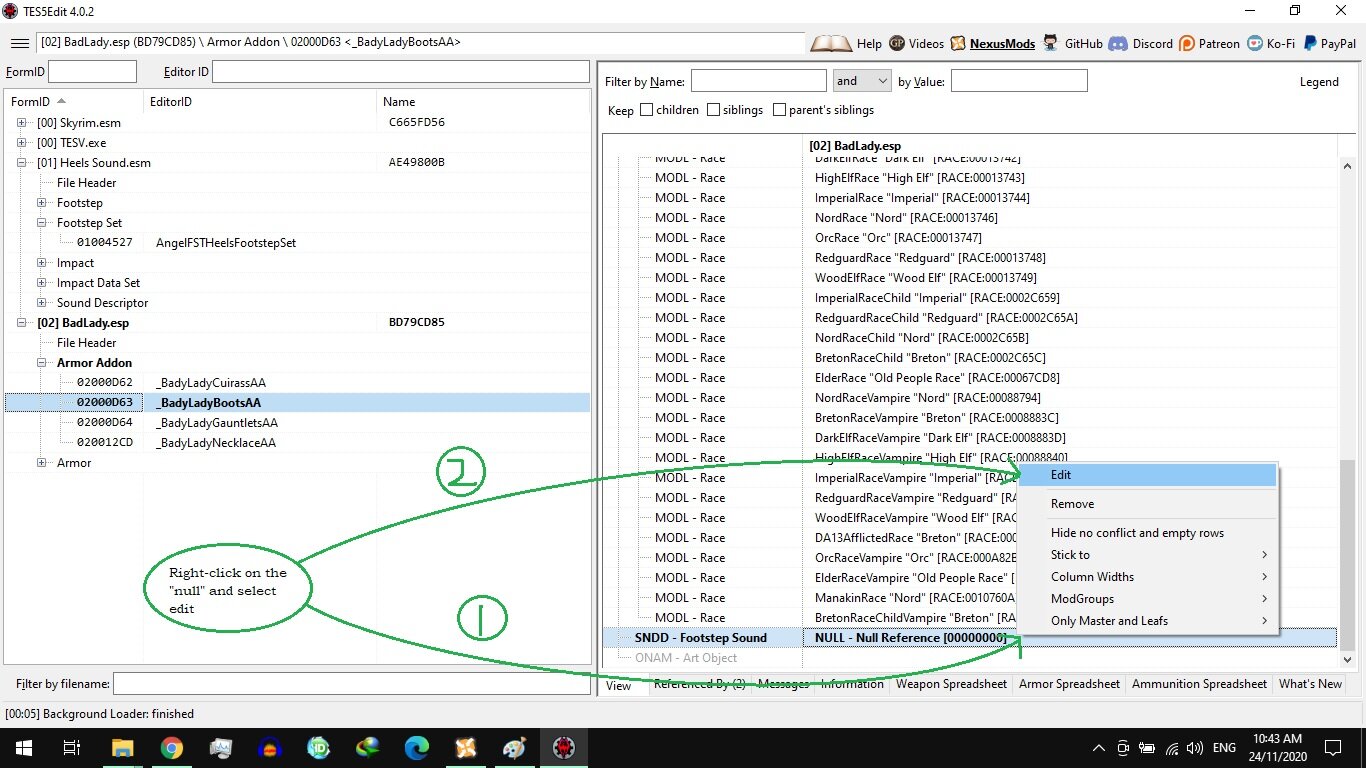Switch to the Armor Spreadsheet tab
The width and height of the screenshot is (1366, 768).
coord(1069,684)
